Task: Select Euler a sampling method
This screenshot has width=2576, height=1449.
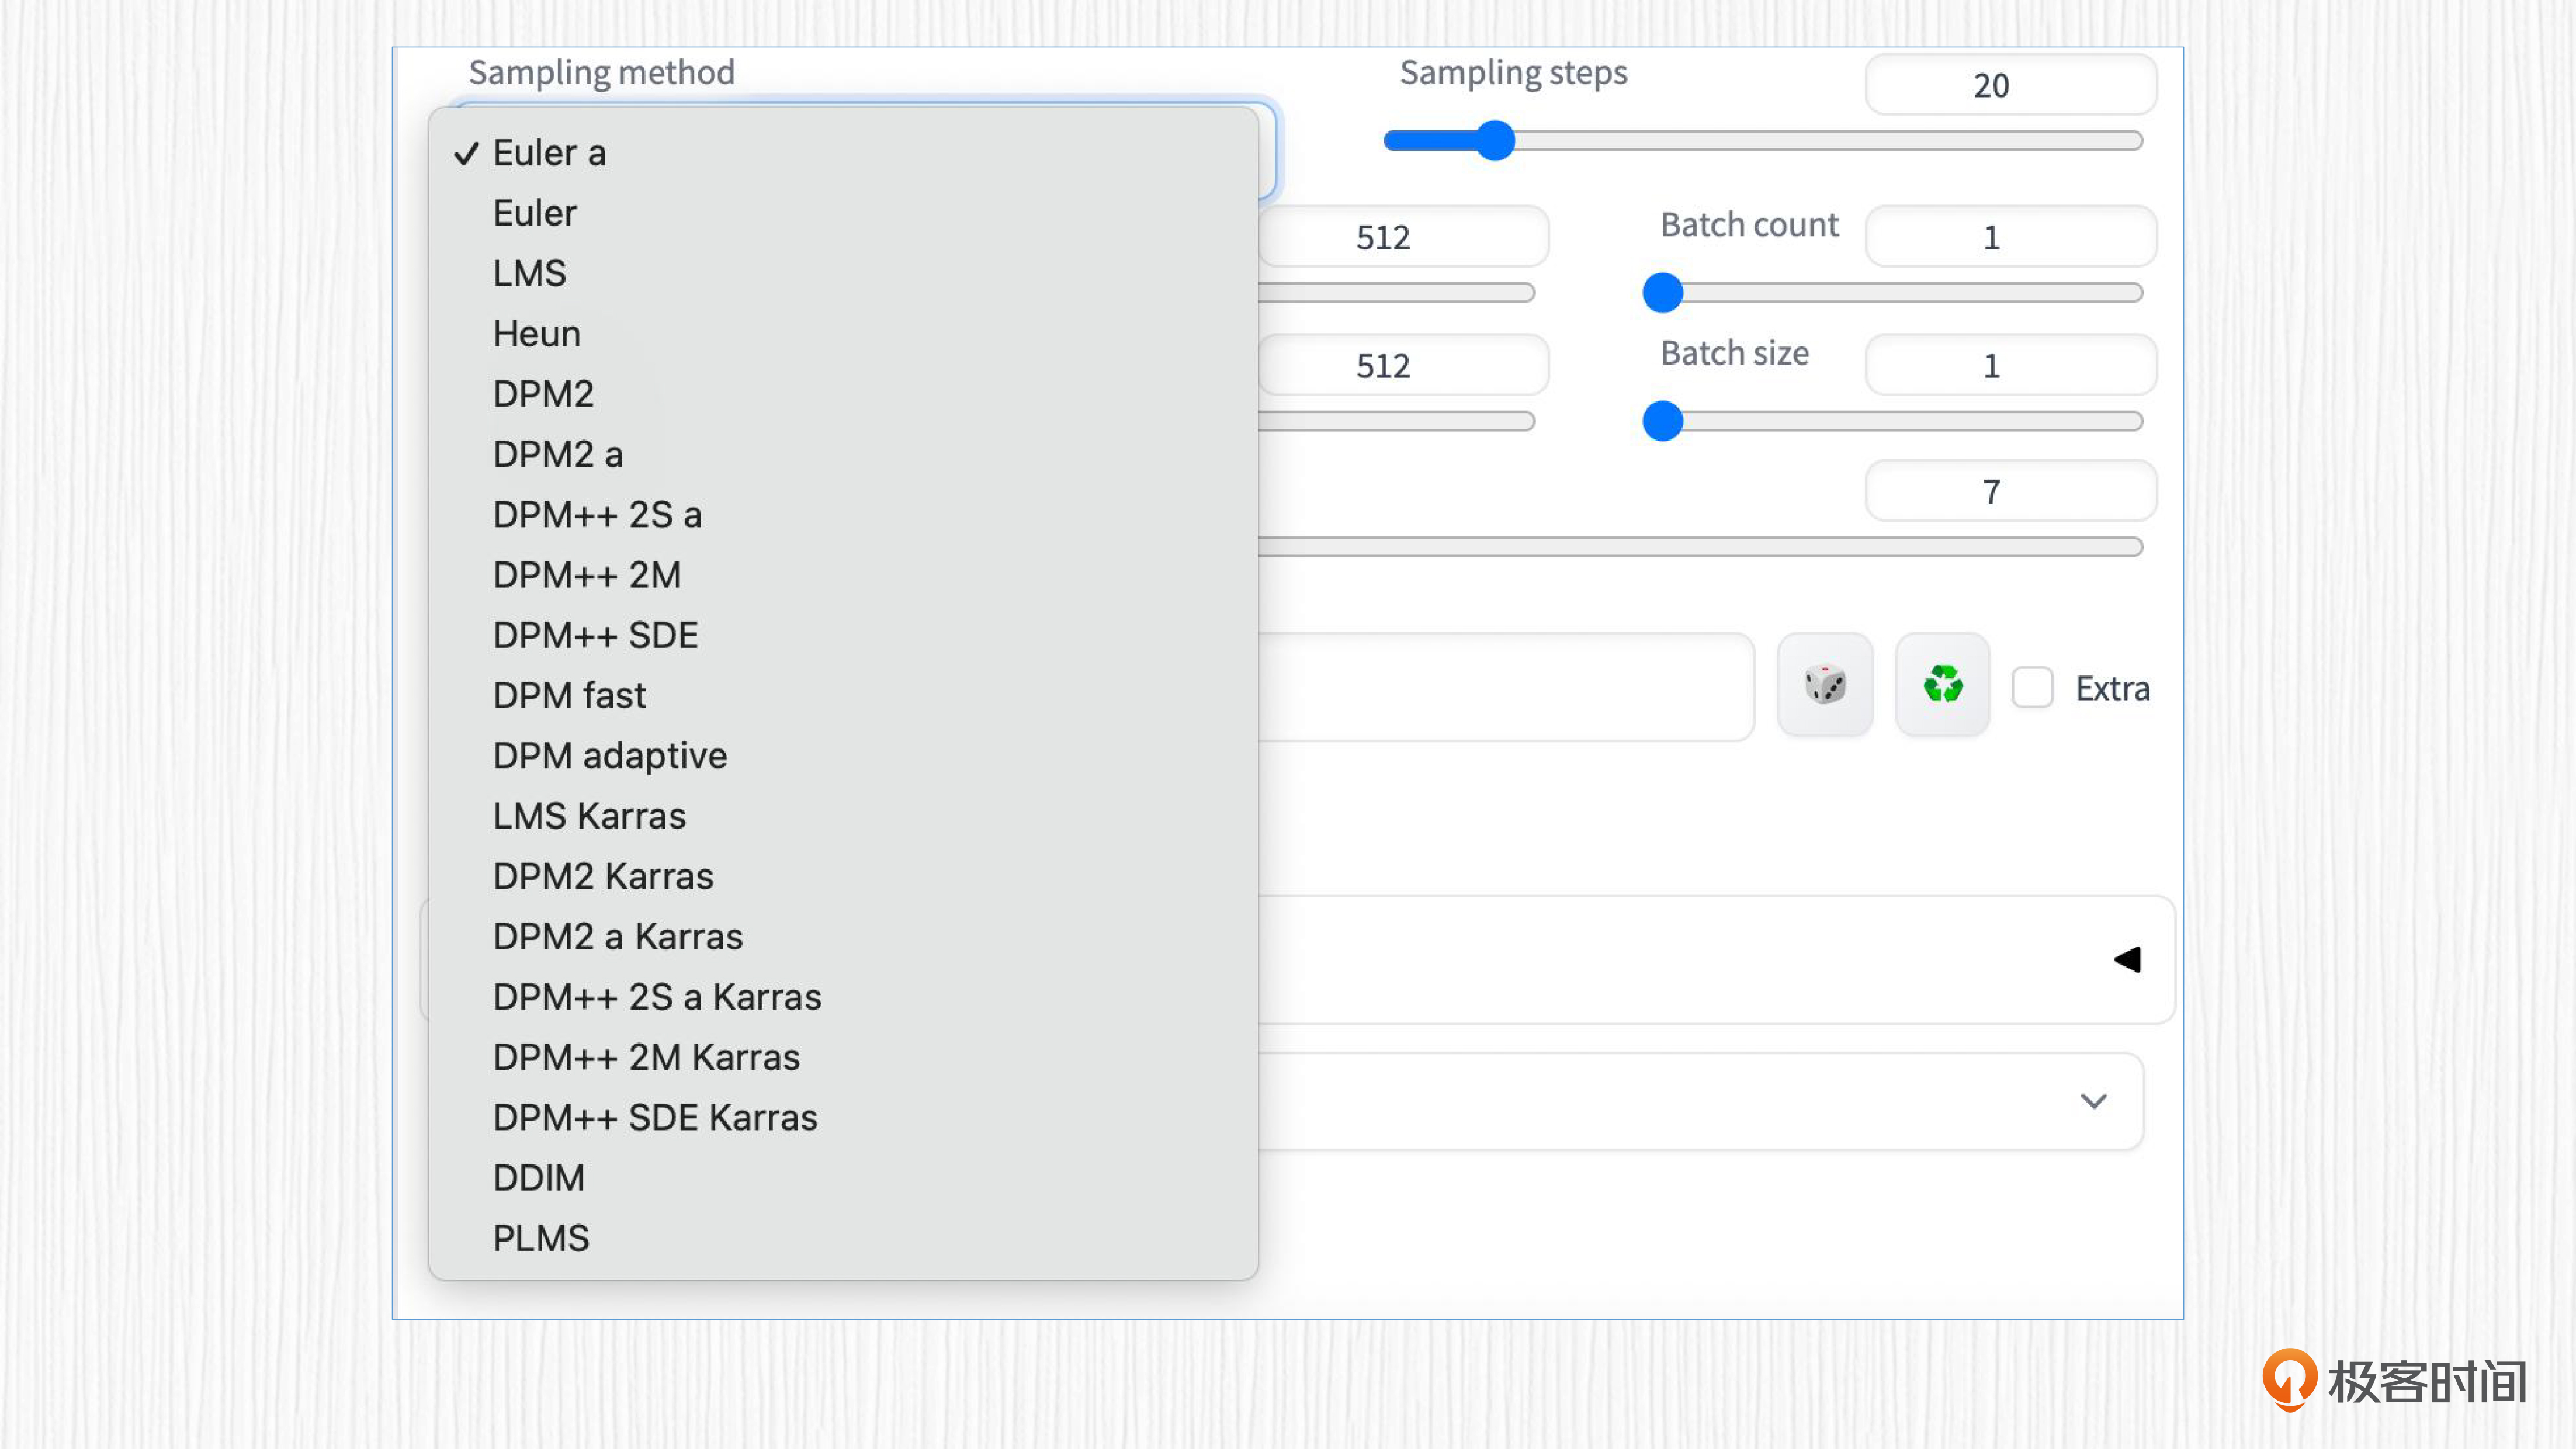Action: point(549,153)
